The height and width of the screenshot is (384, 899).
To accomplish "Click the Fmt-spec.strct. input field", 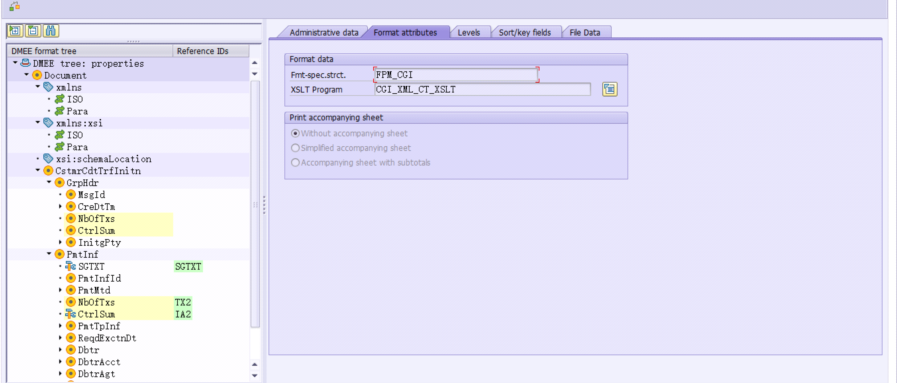I will click(456, 74).
